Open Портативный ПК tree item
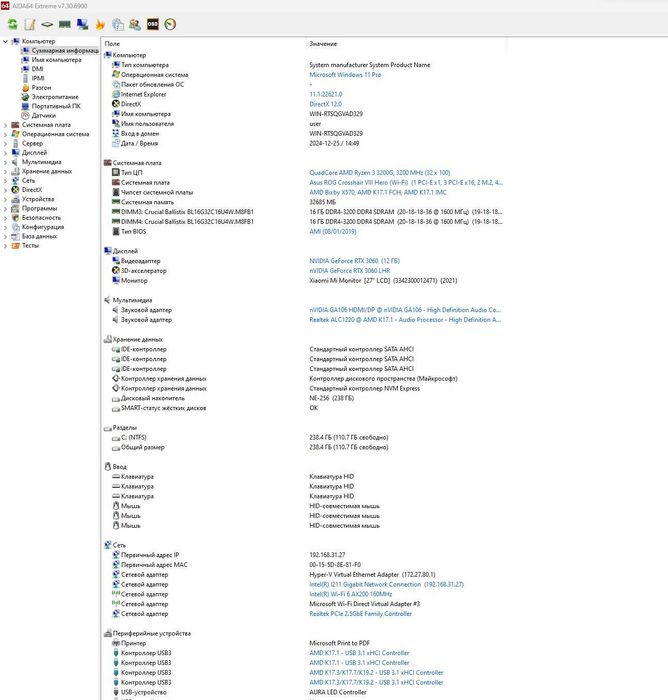This screenshot has width=668, height=700. [56, 106]
